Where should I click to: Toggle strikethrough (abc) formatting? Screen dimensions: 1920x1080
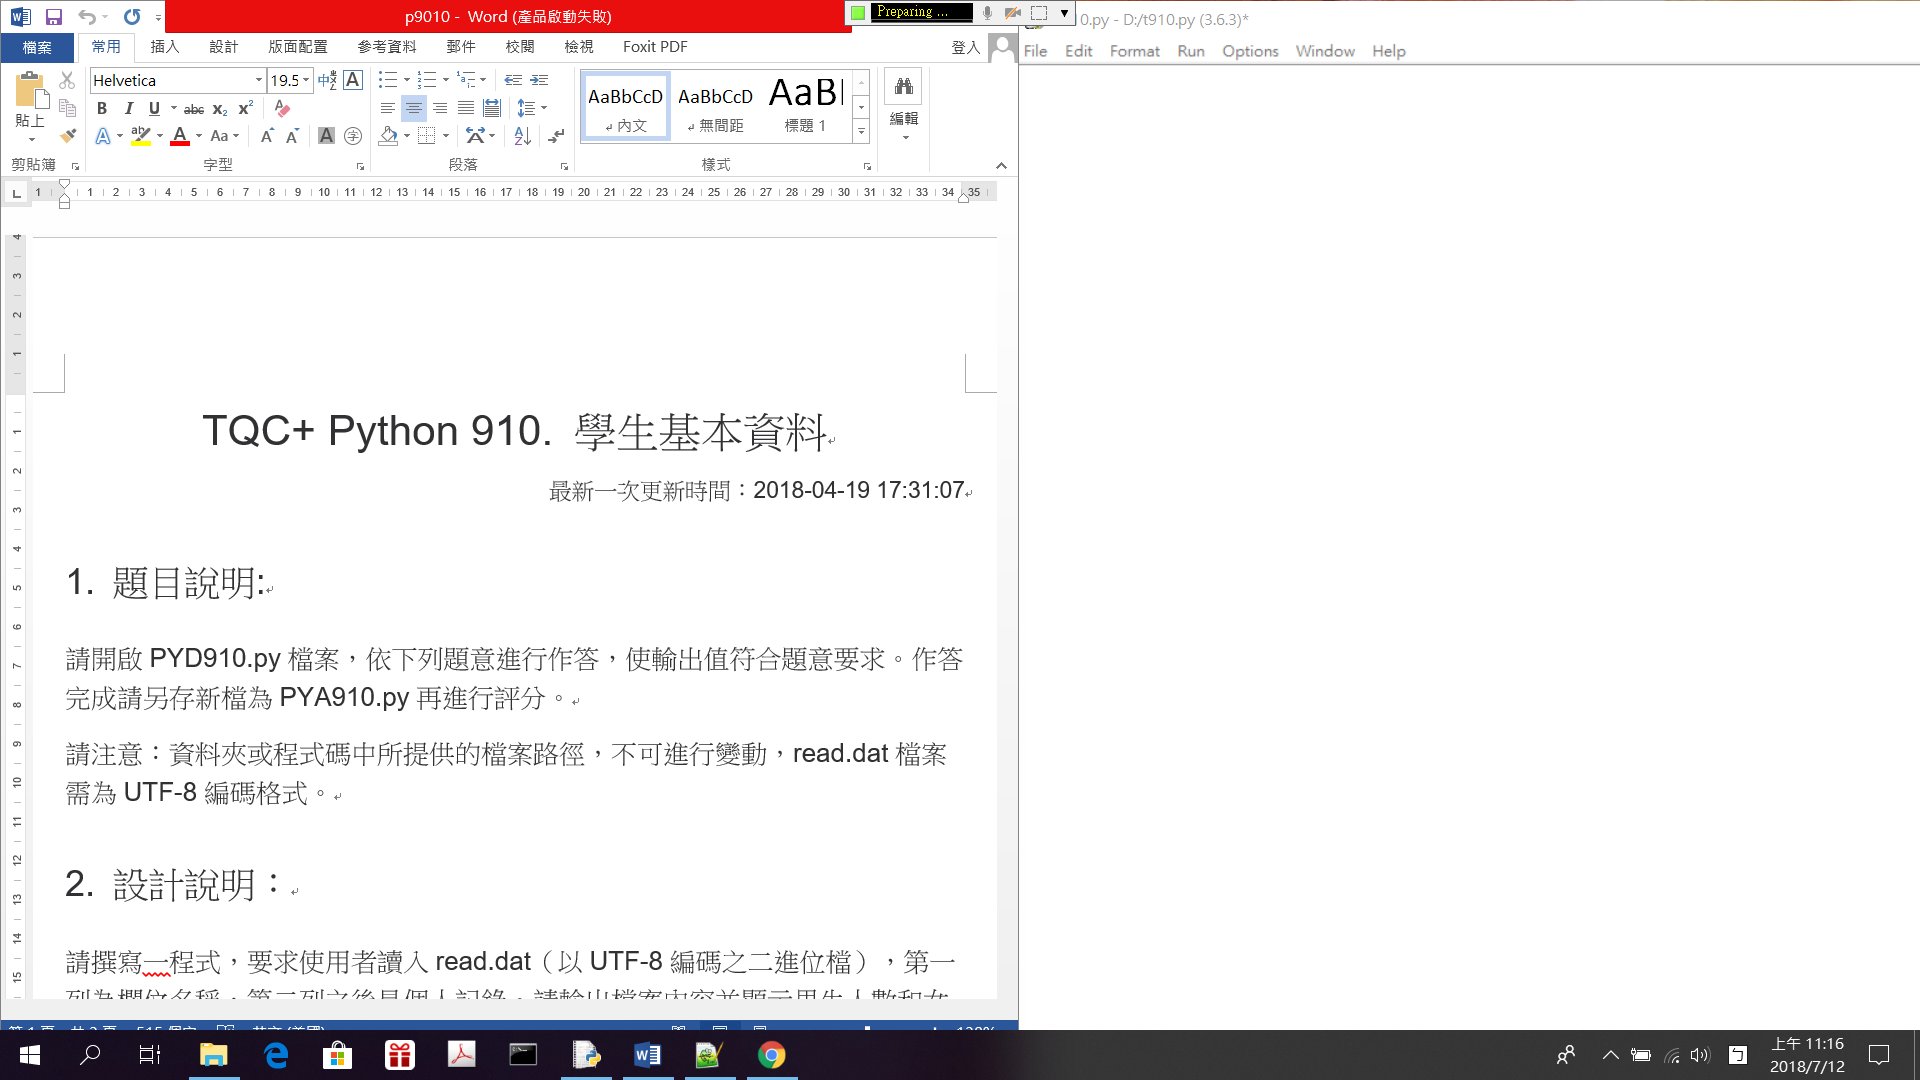pos(194,109)
